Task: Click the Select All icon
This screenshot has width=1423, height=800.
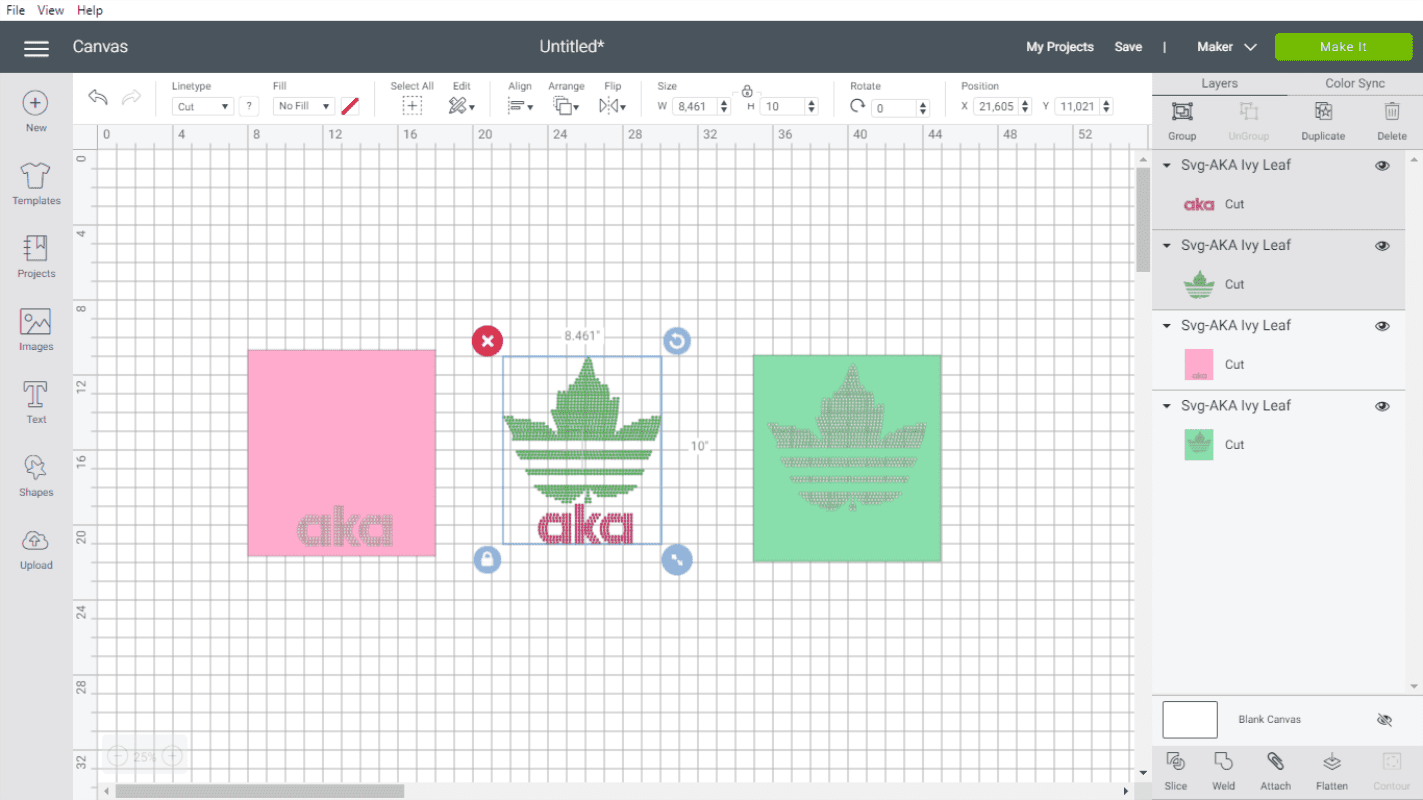Action: [x=412, y=105]
